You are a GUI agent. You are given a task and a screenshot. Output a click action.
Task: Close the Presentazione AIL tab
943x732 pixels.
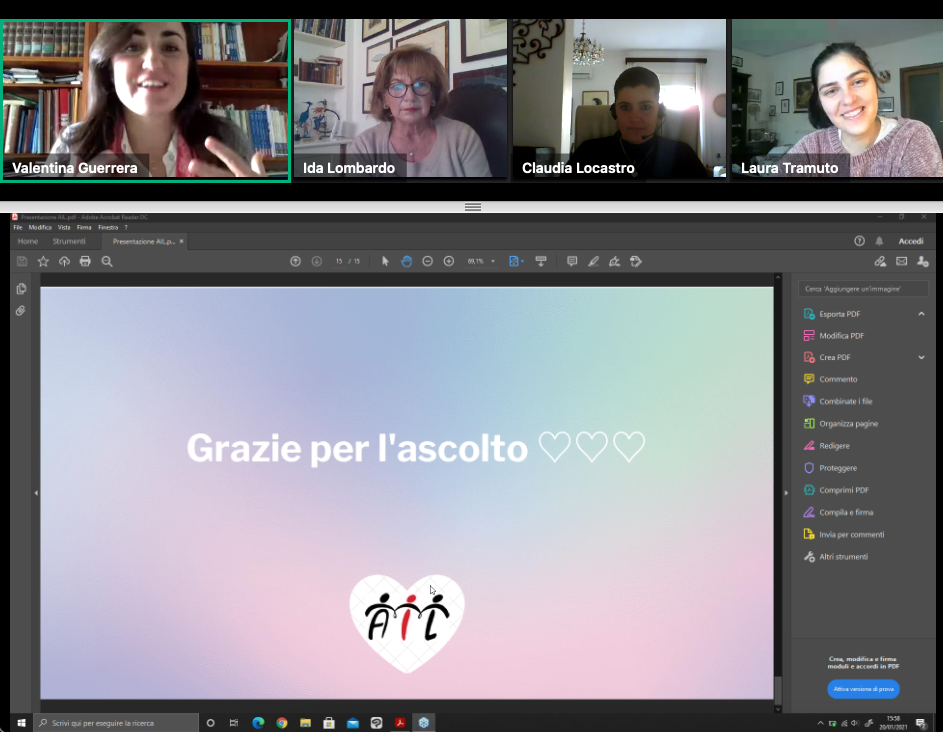pos(182,241)
